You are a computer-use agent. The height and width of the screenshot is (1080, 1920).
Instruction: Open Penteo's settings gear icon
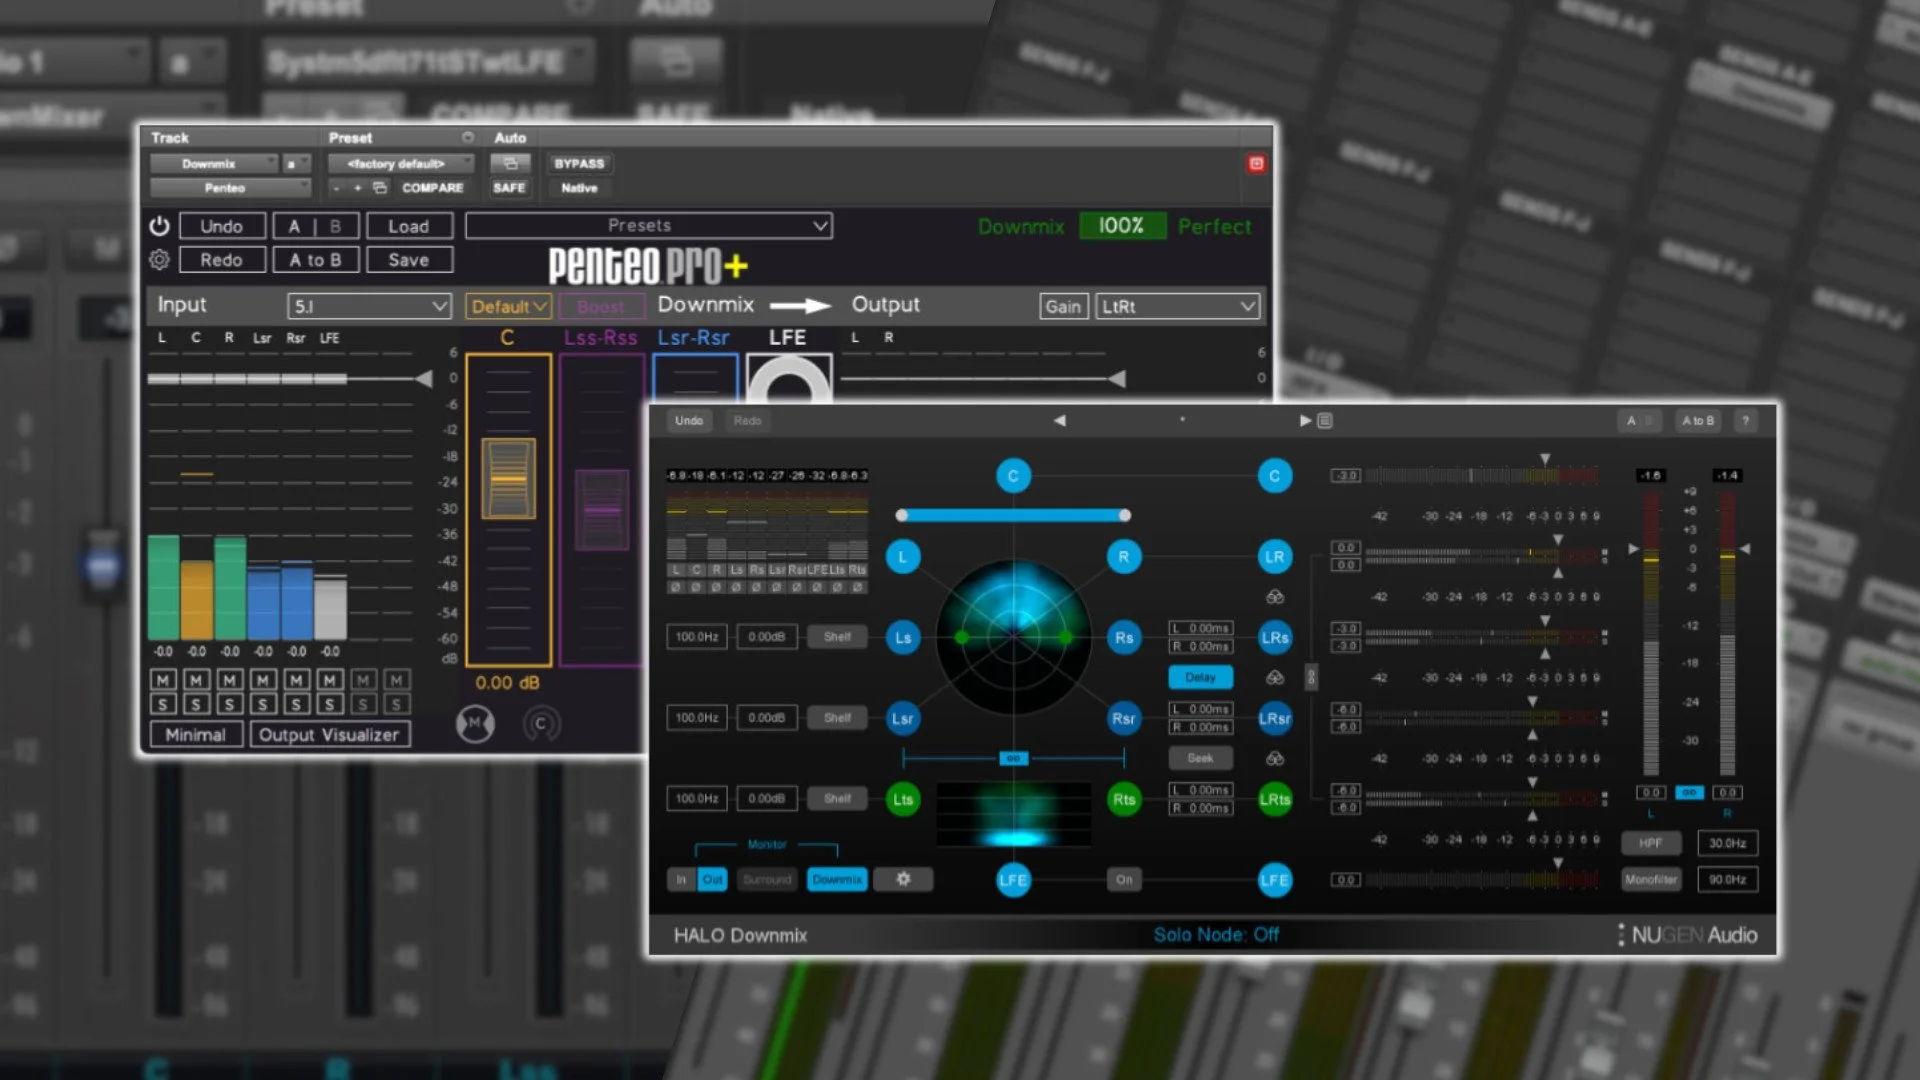tap(158, 259)
